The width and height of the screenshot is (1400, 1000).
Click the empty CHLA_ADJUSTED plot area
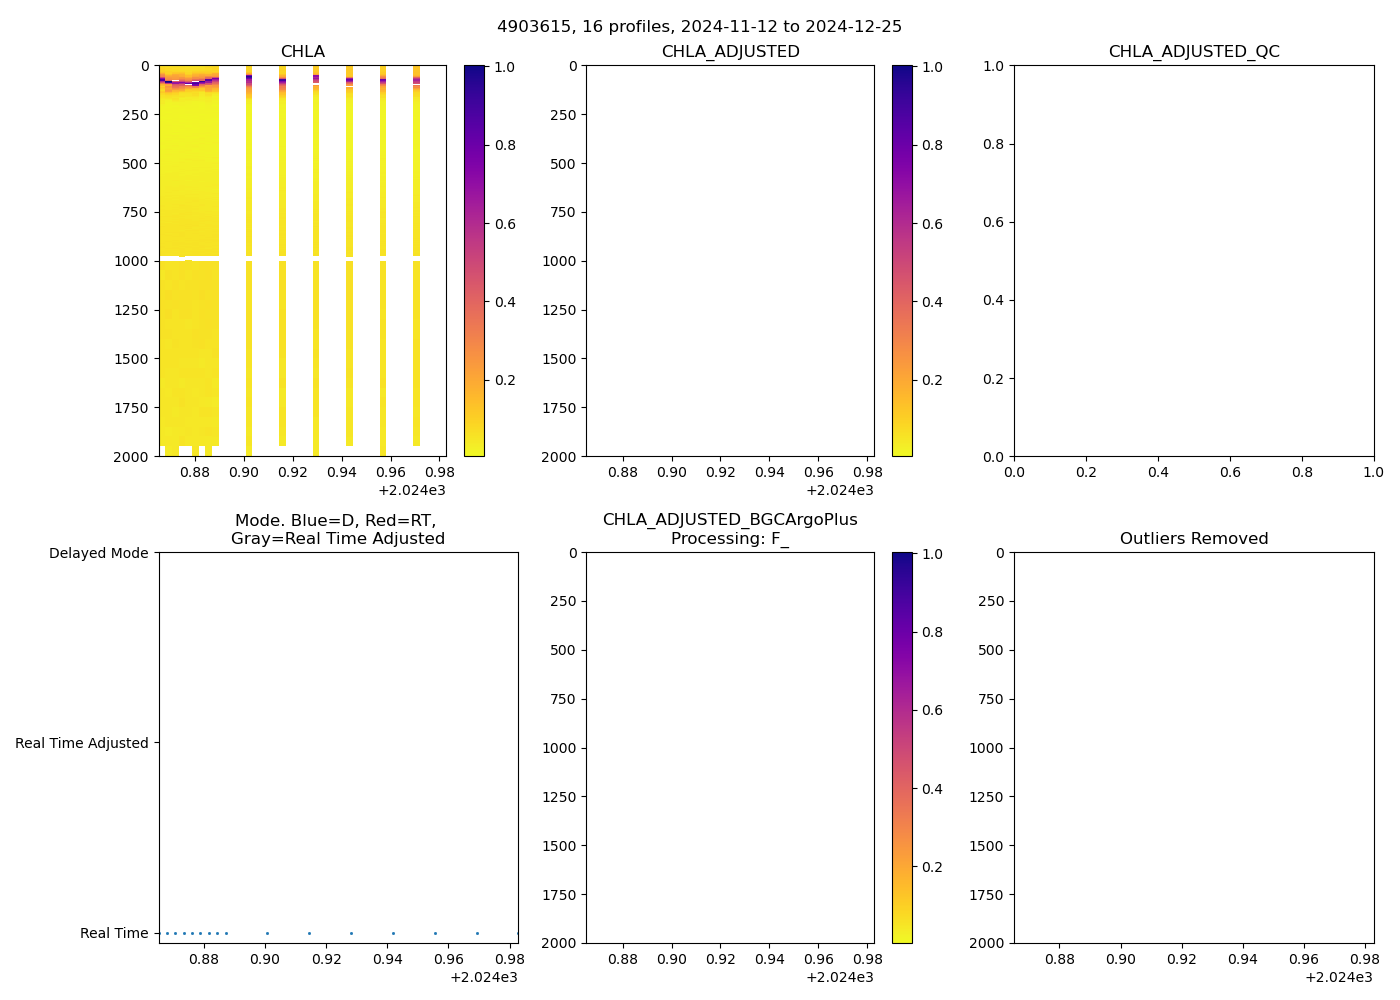730,260
